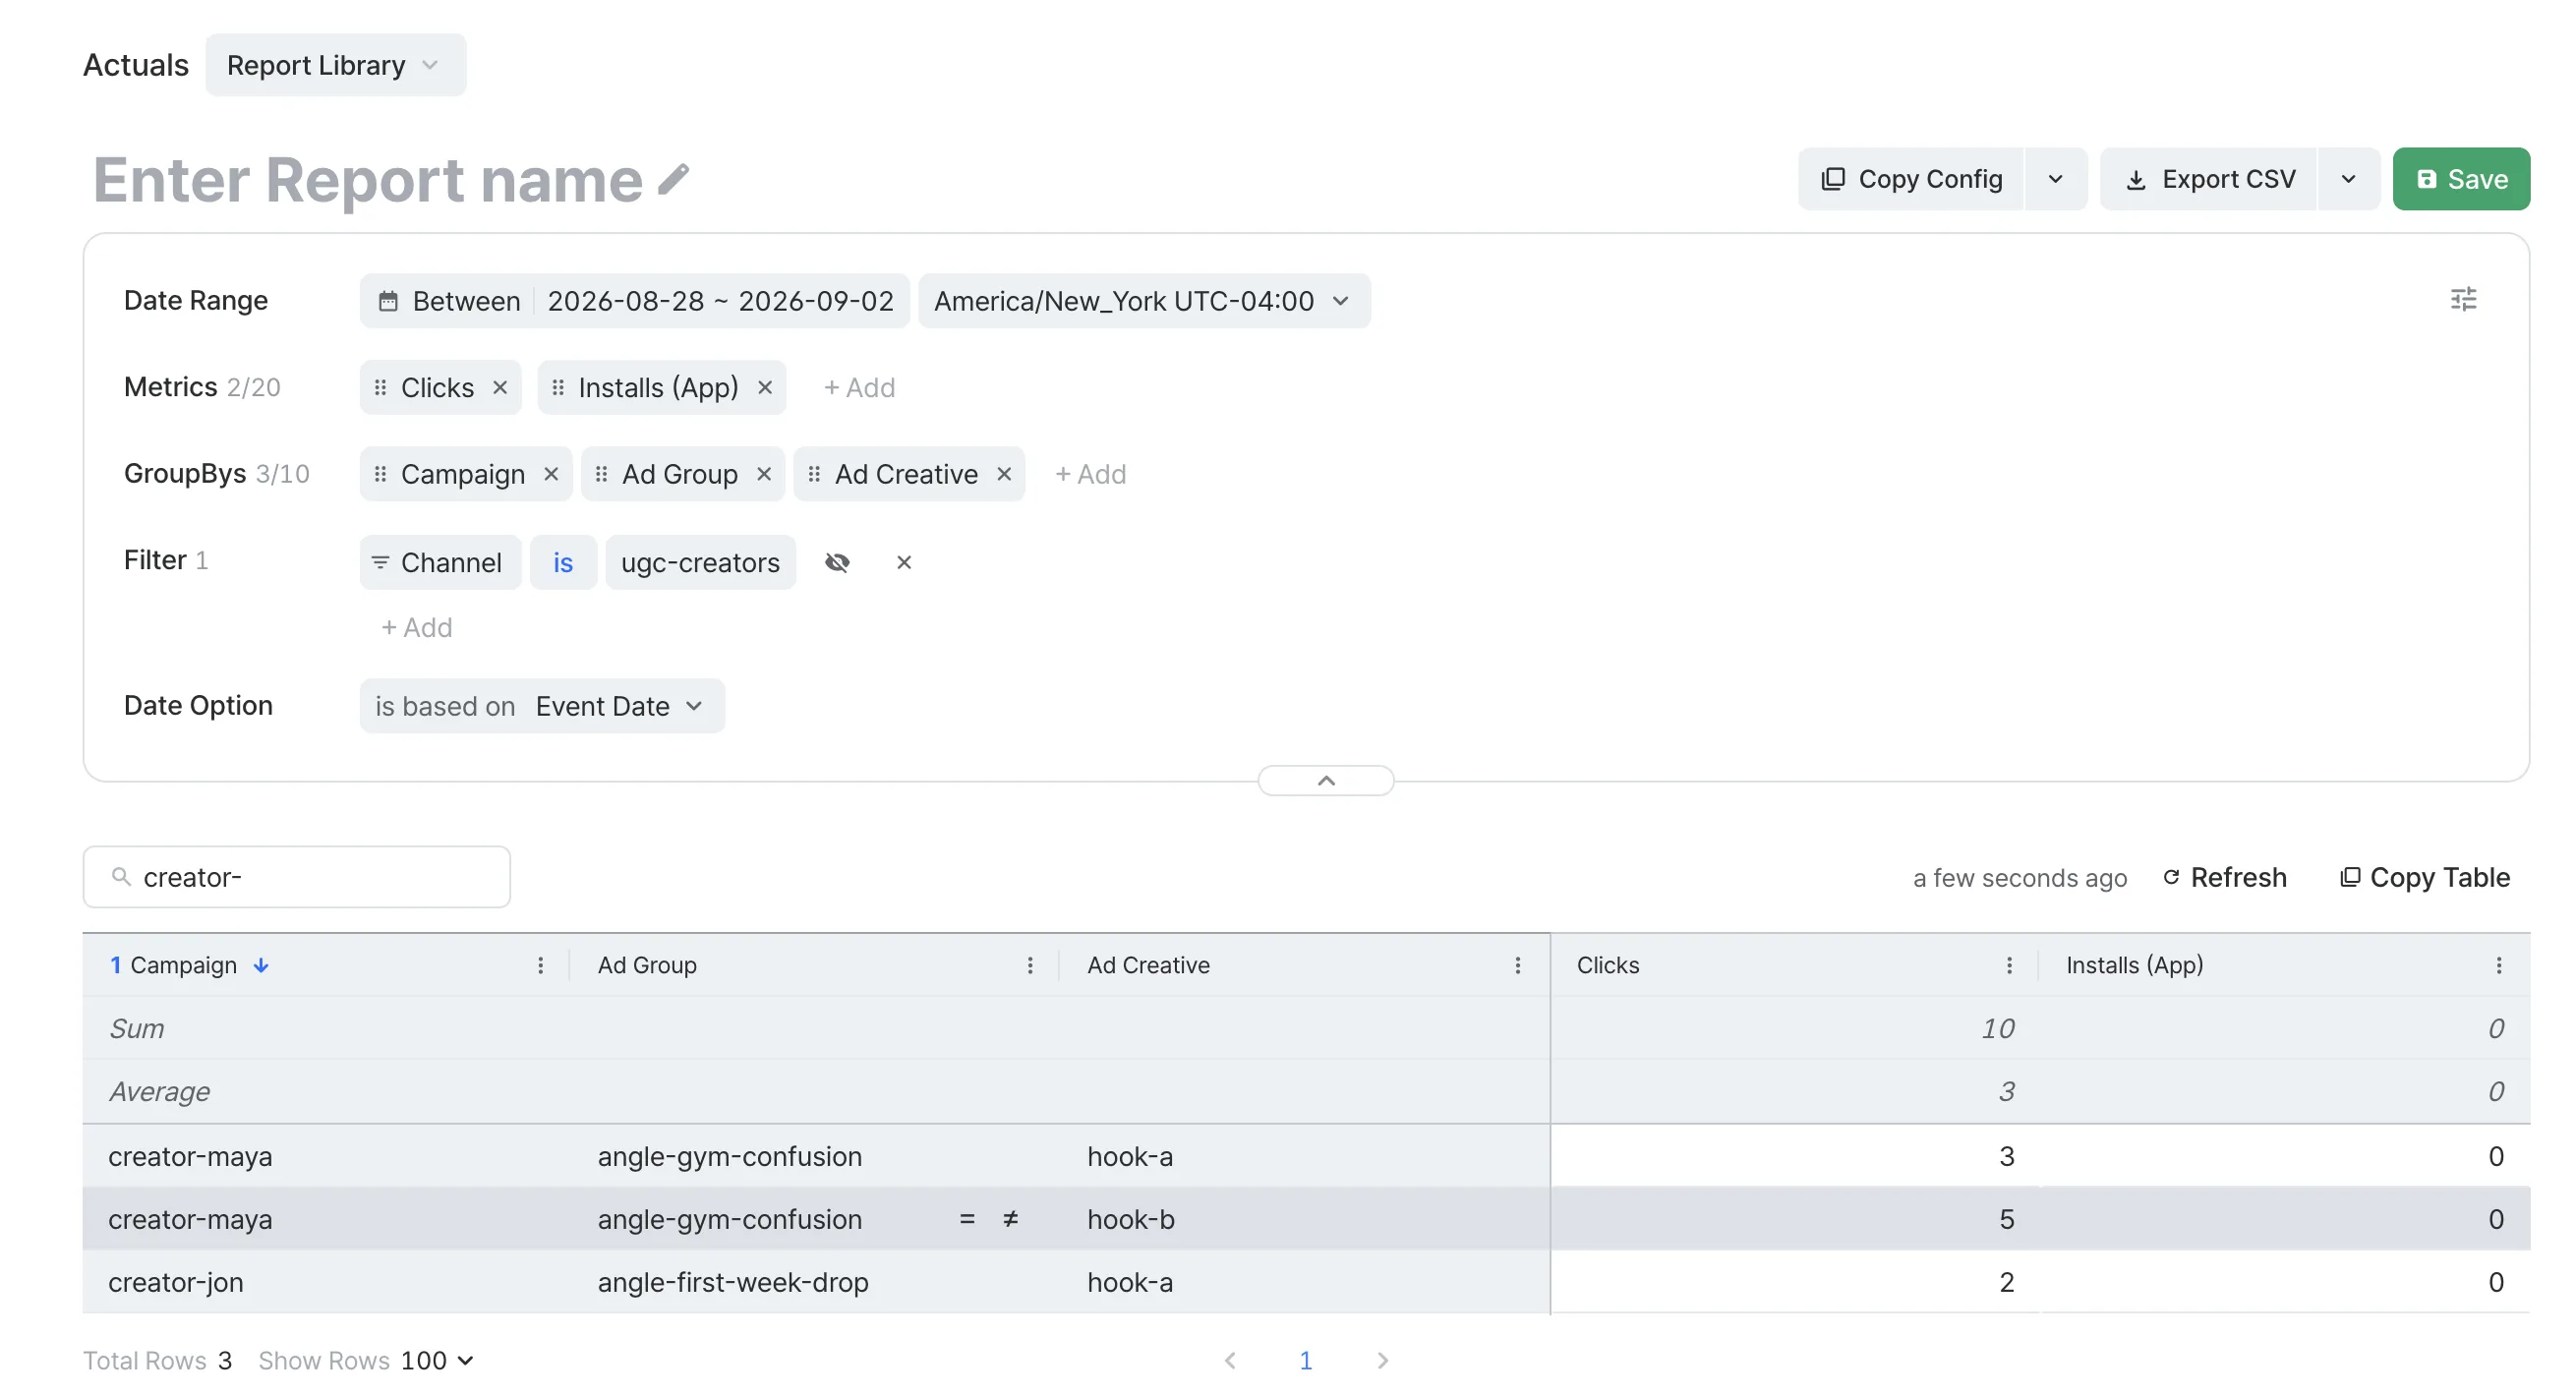This screenshot has height=1396, width=2576.
Task: Delete the Channel filter with the X
Action: pos(903,563)
